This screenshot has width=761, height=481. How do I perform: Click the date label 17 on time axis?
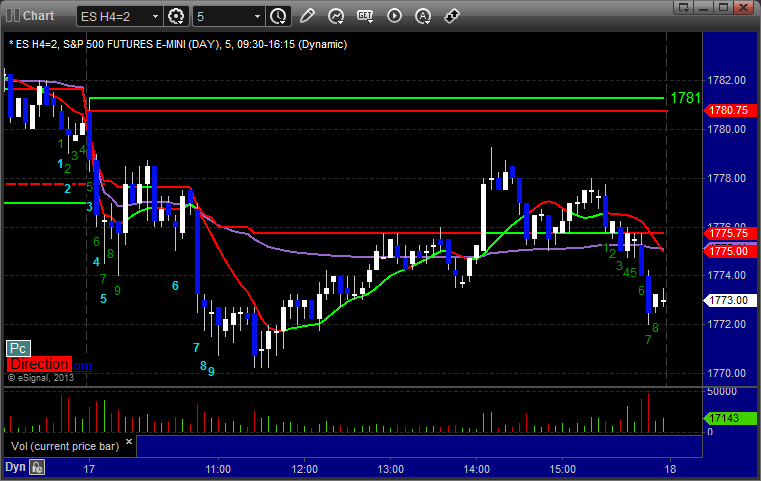point(89,469)
